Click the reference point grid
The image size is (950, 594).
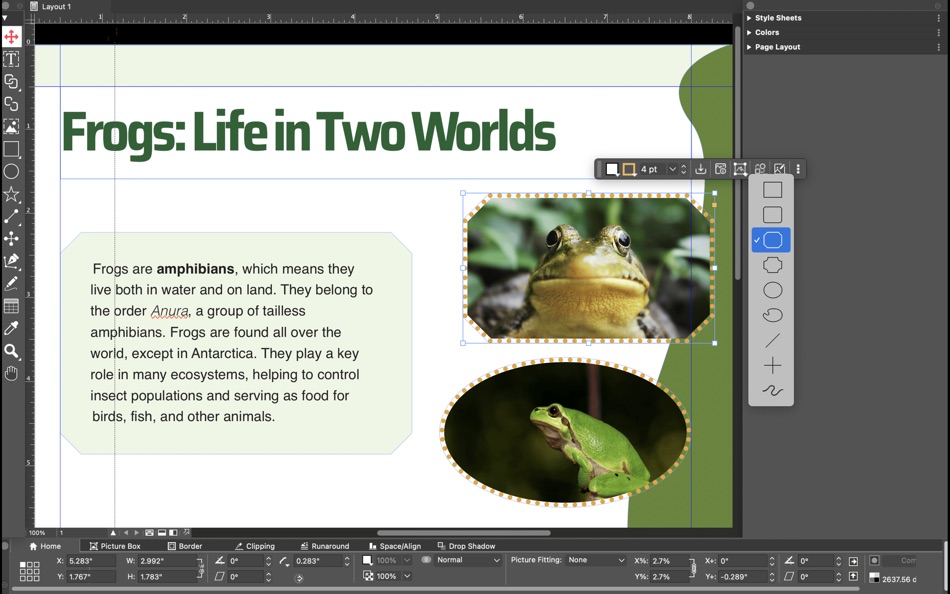pyautogui.click(x=29, y=571)
